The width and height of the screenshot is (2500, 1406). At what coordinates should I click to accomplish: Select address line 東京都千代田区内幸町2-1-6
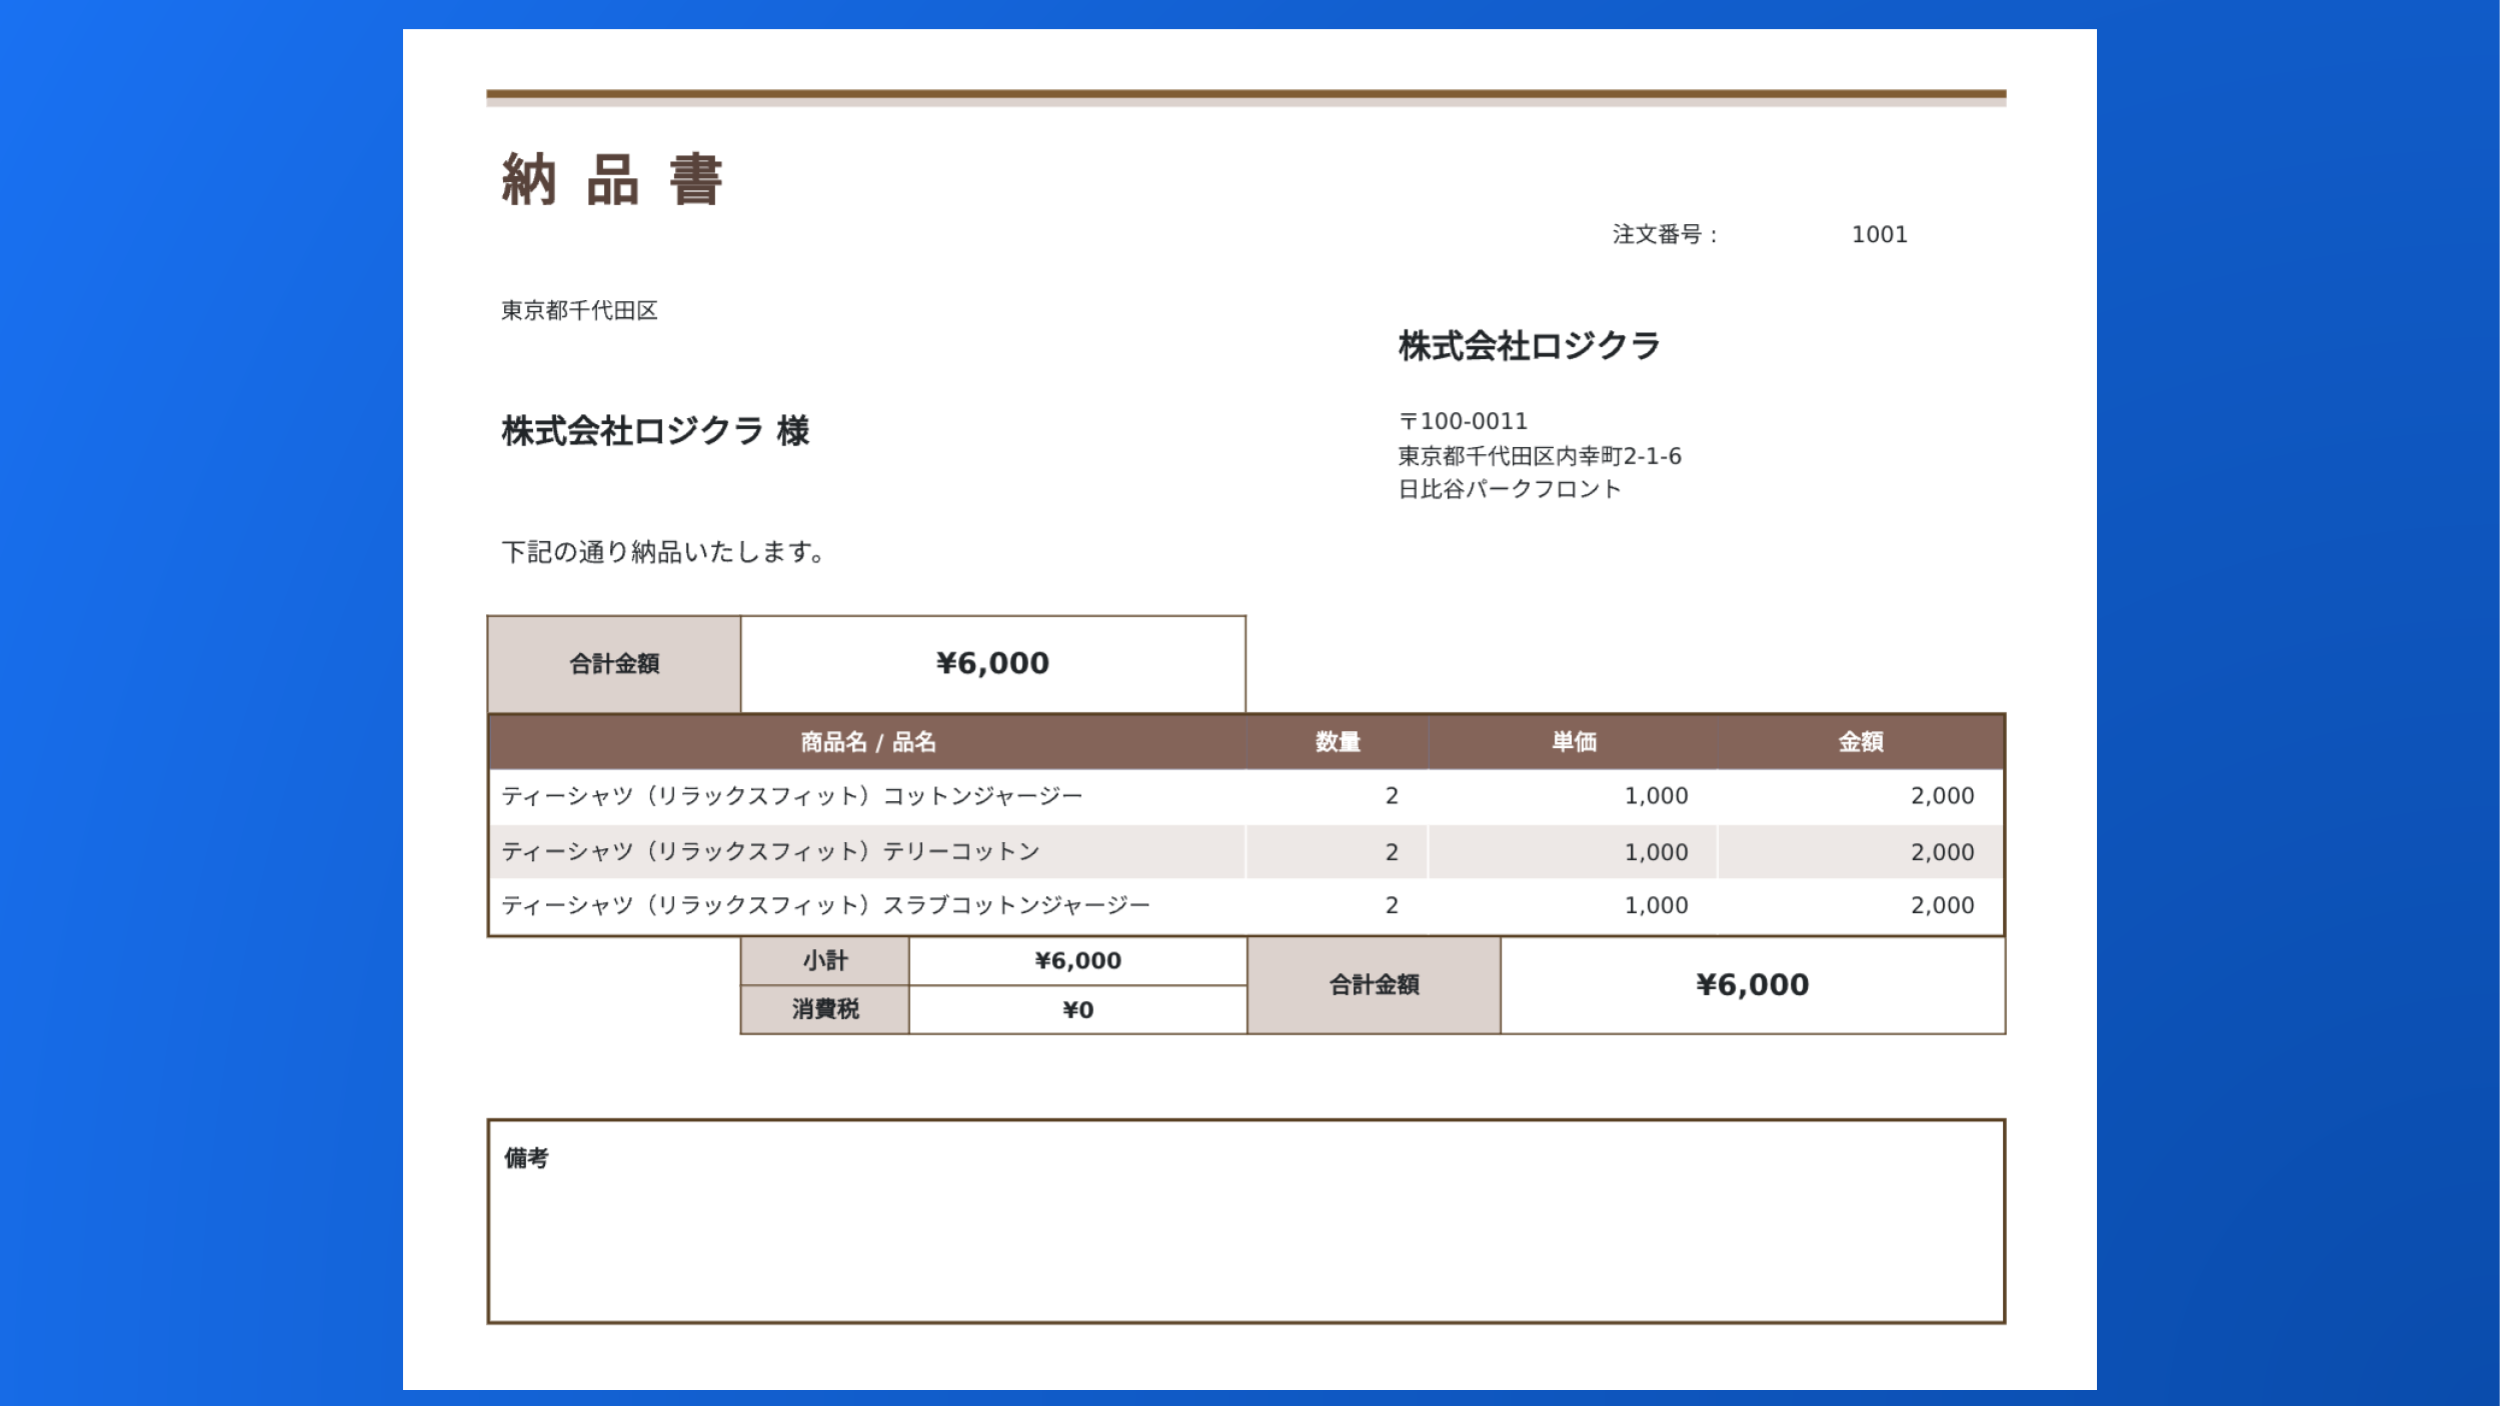(1540, 456)
